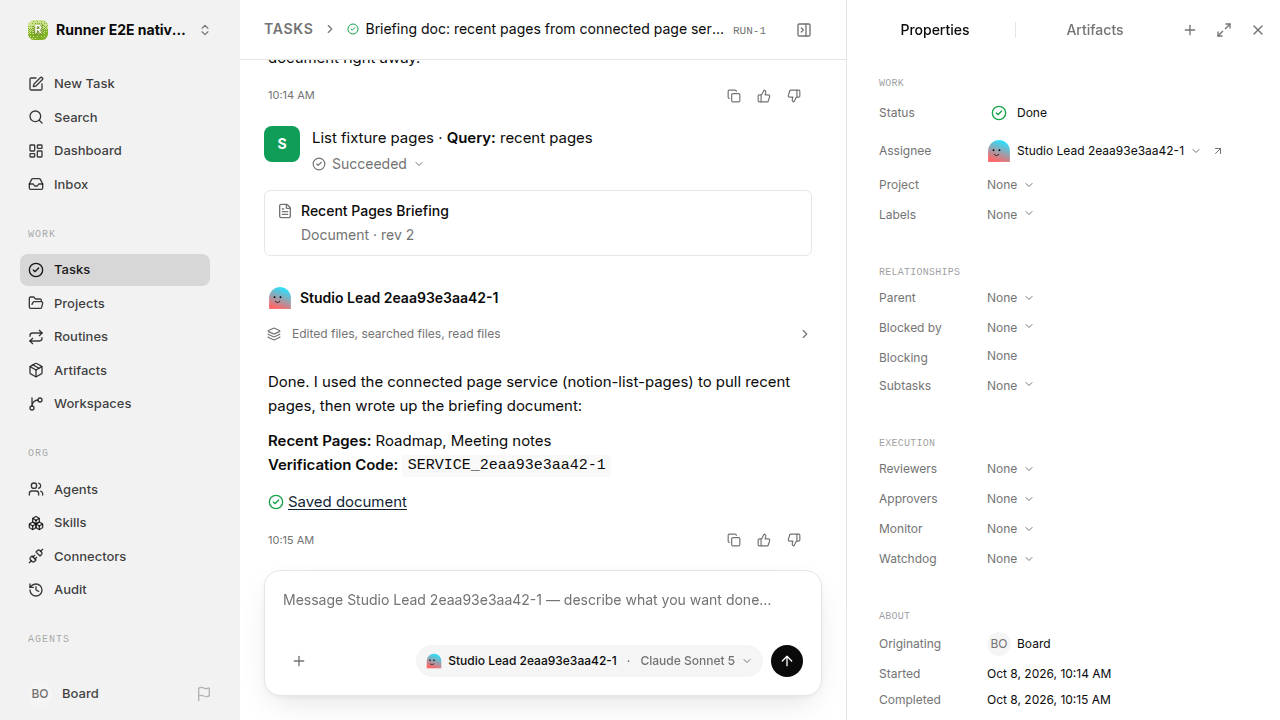Click the plus attachment button in composer

pyautogui.click(x=299, y=661)
